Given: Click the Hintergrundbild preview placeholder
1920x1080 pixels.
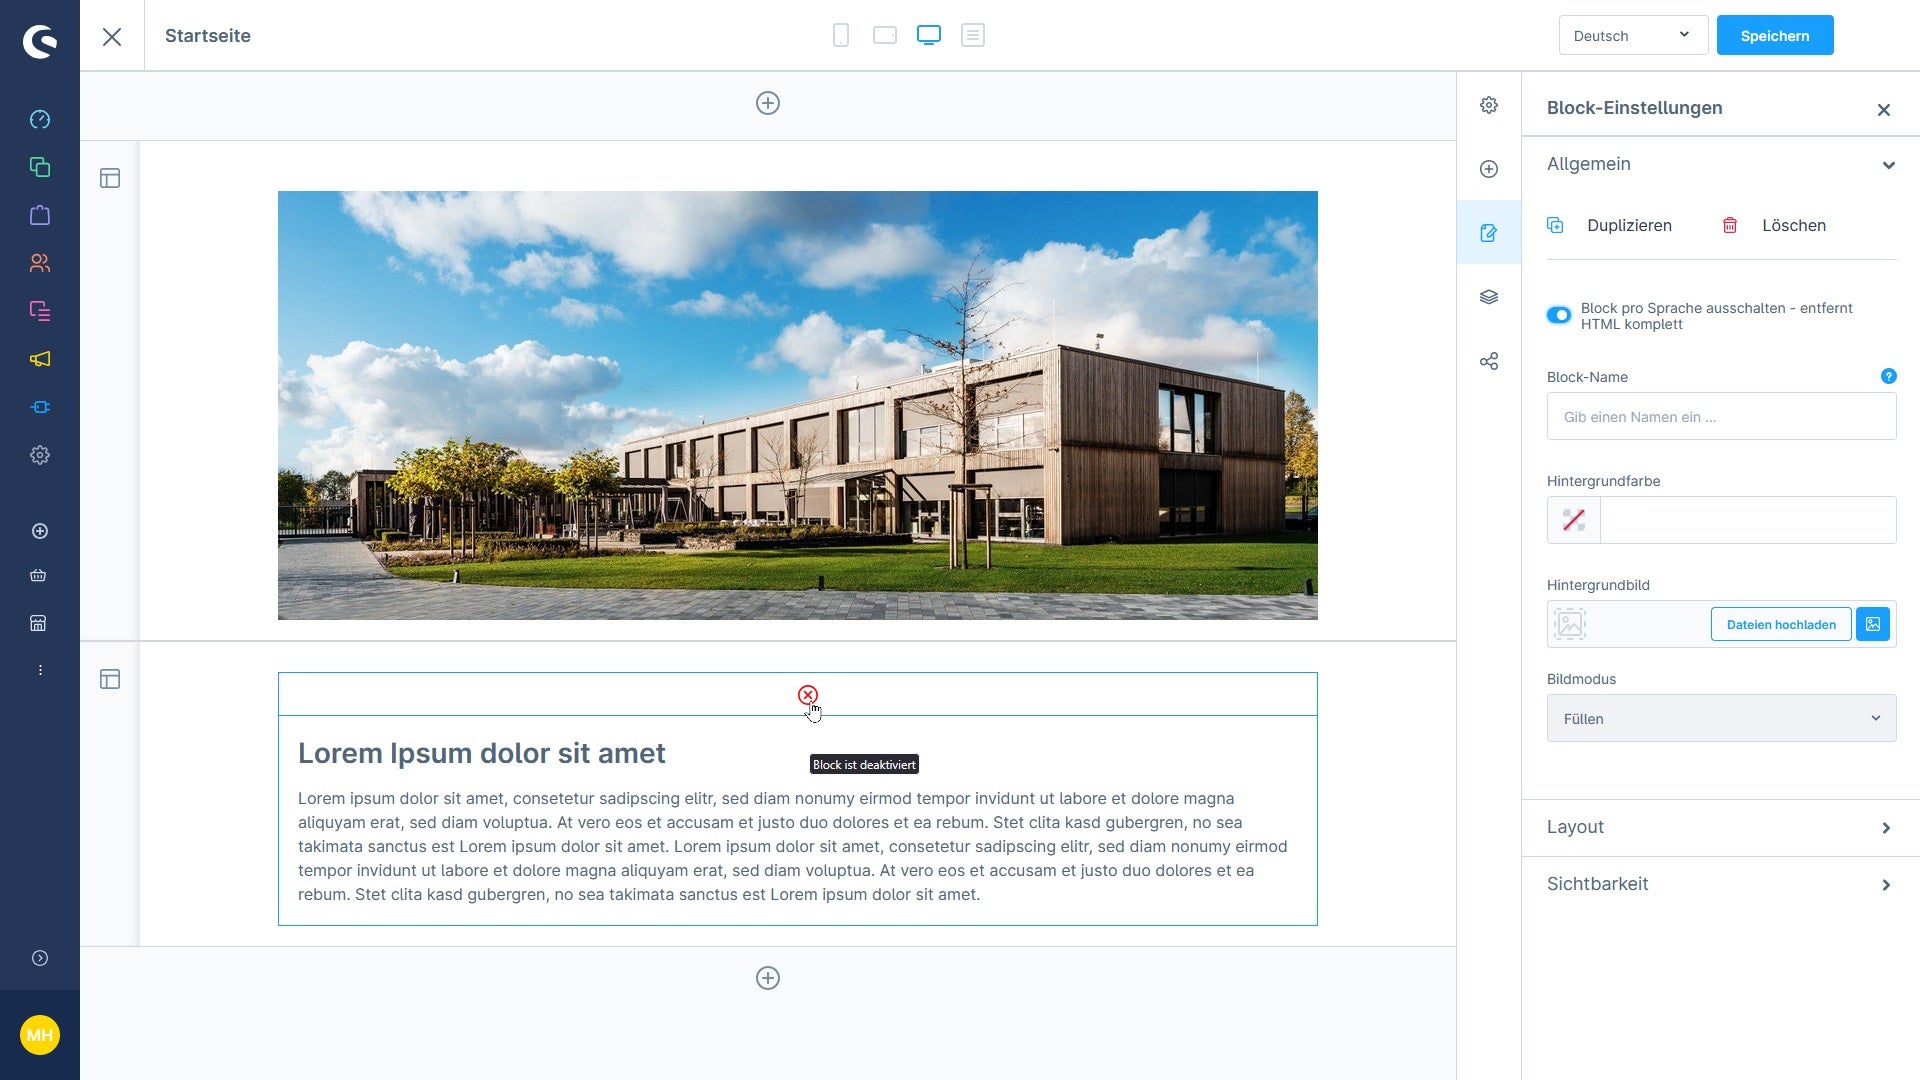Looking at the screenshot, I should click(x=1570, y=624).
